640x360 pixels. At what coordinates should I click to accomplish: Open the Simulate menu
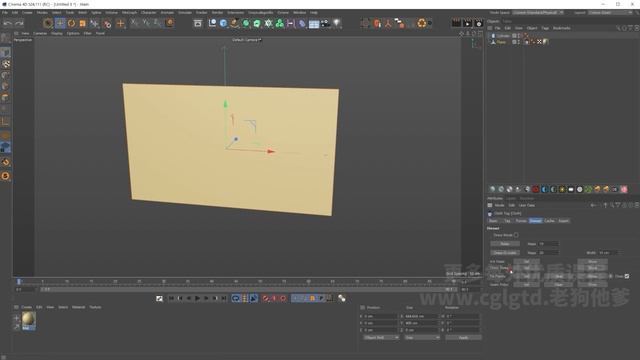pos(185,13)
